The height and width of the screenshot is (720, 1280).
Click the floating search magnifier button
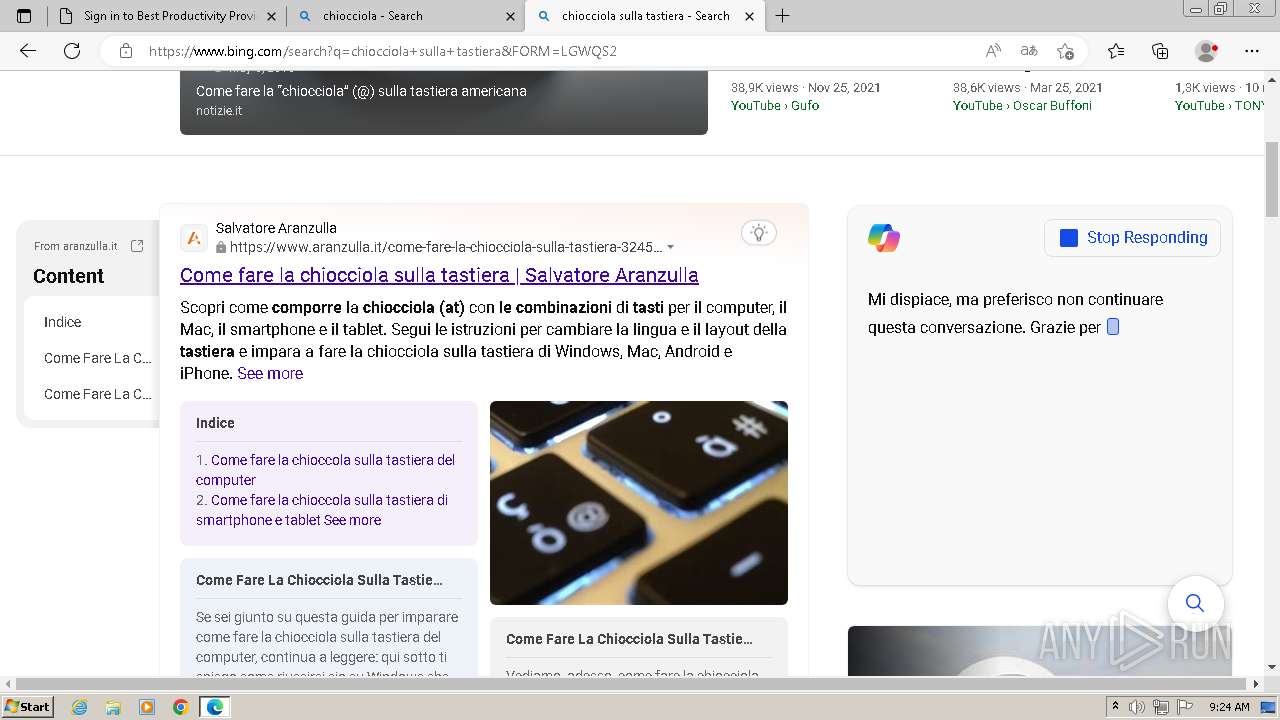click(1195, 603)
